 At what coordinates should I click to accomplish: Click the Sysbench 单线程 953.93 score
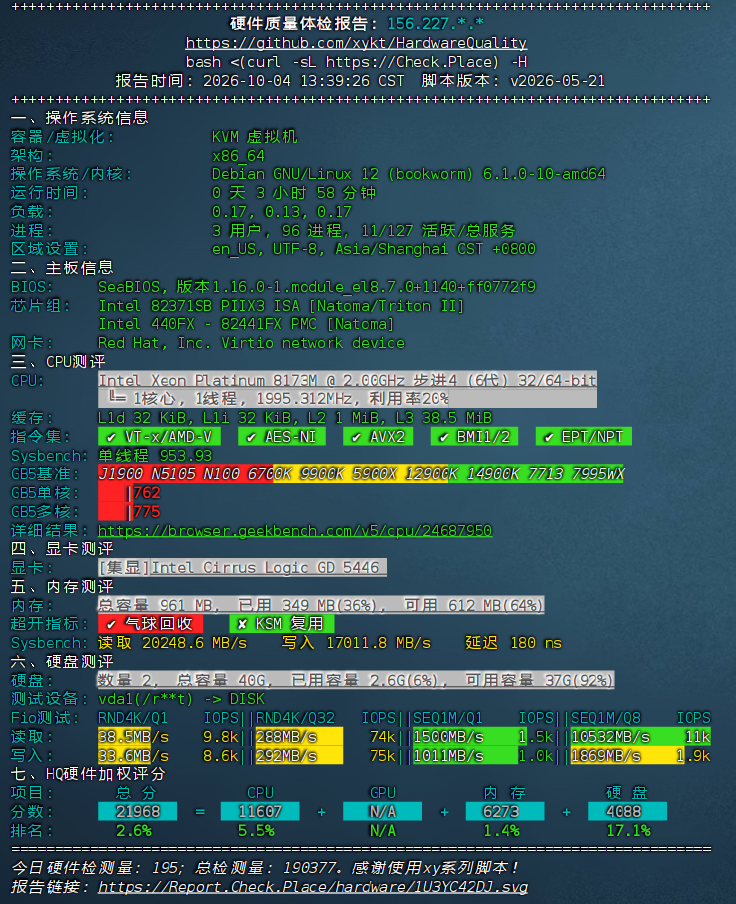click(155, 455)
